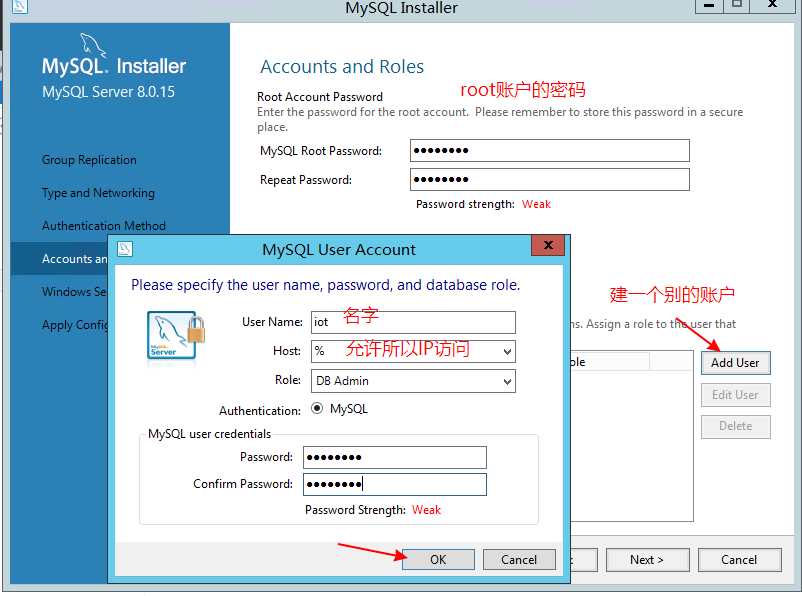The width and height of the screenshot is (802, 596).
Task: Click the Add User button
Action: coord(736,363)
